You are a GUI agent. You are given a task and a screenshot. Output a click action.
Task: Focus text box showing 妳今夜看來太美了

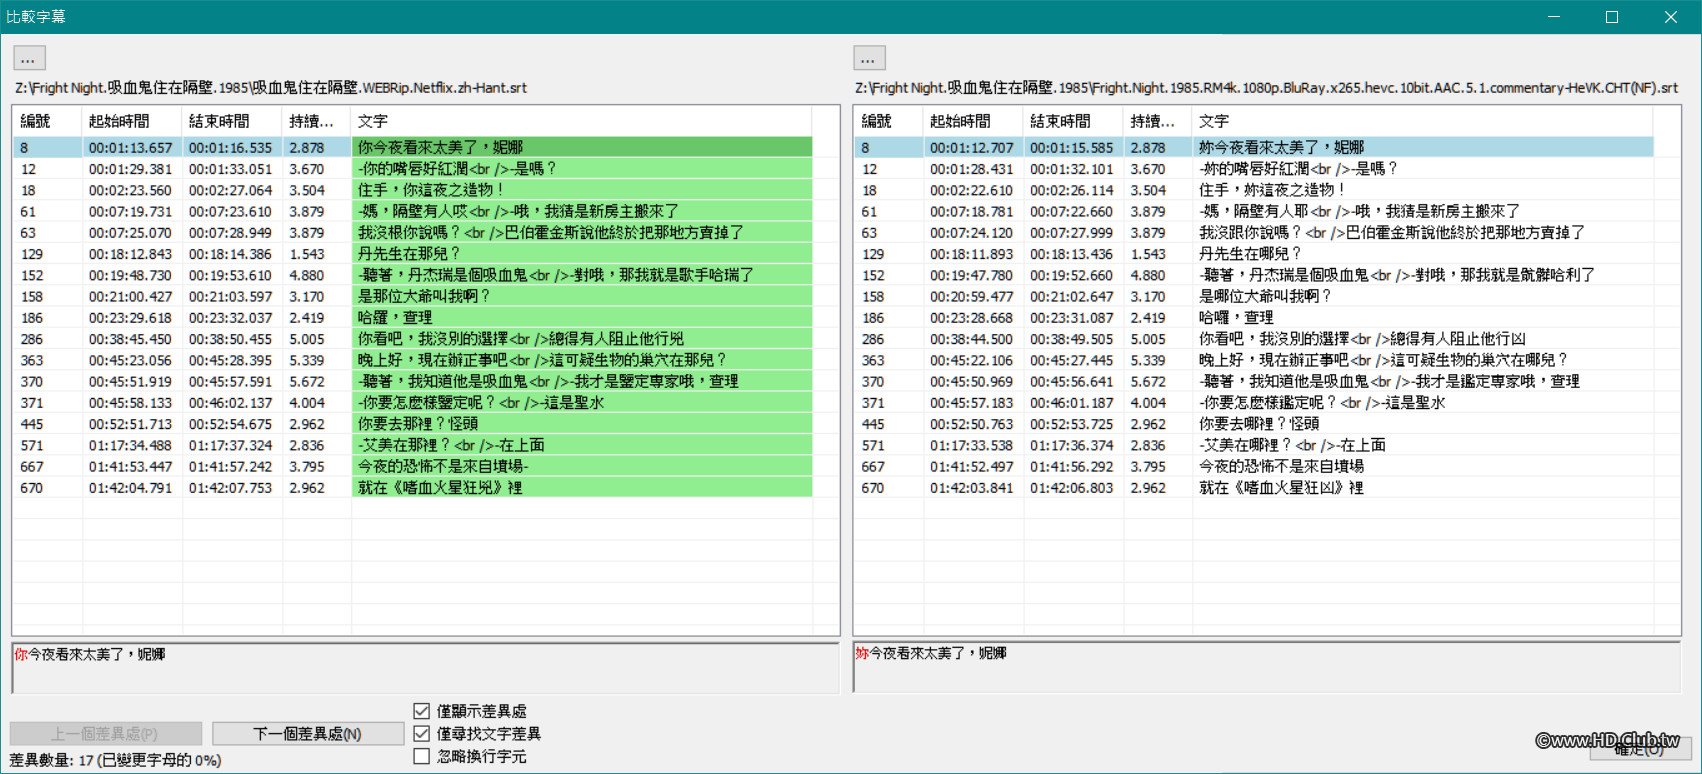[1267, 668]
